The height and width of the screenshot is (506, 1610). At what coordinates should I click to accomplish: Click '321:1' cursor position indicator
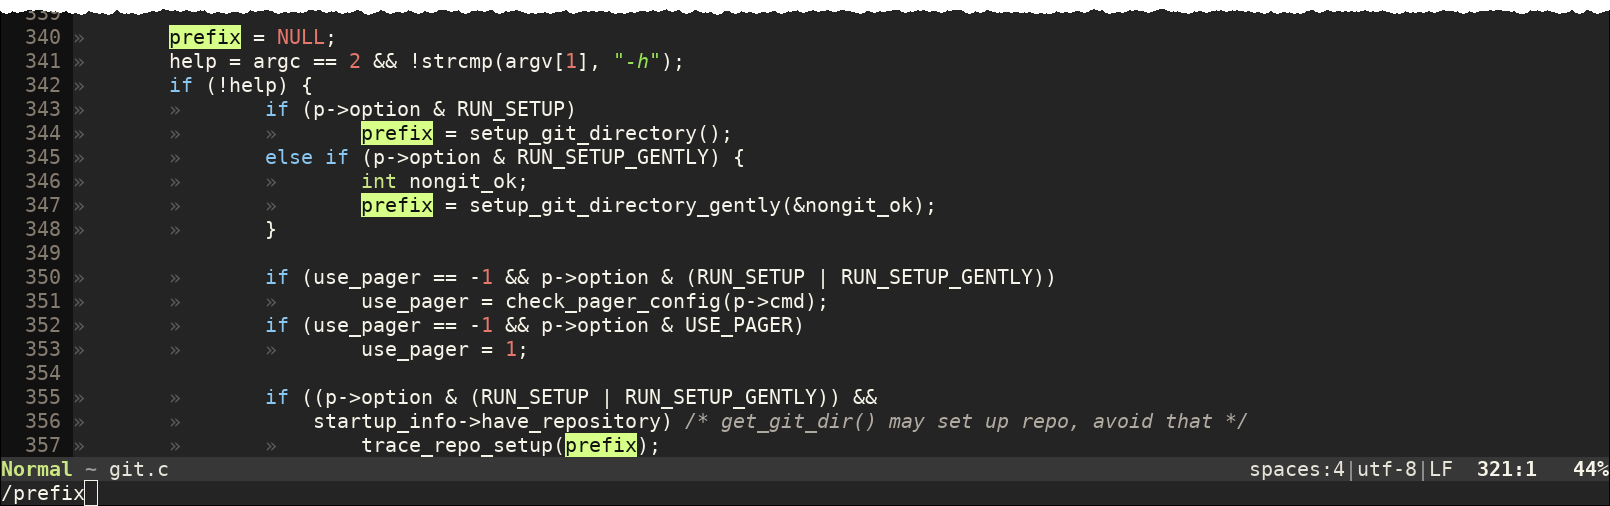[x=1507, y=469]
